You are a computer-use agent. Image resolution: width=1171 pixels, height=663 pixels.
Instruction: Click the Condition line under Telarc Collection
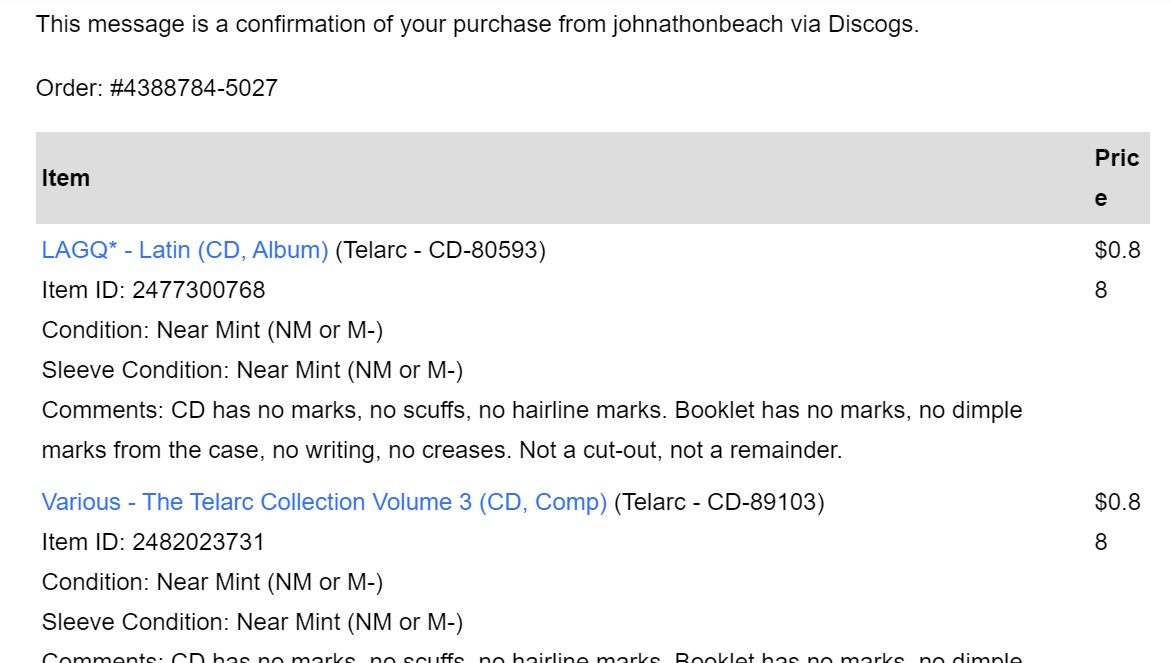pos(212,582)
